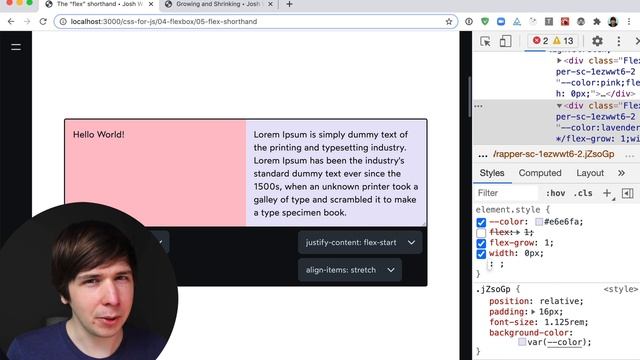The image size is (640, 360).
Task: Disable the flex-grow: 1 declaration
Action: tap(481, 243)
